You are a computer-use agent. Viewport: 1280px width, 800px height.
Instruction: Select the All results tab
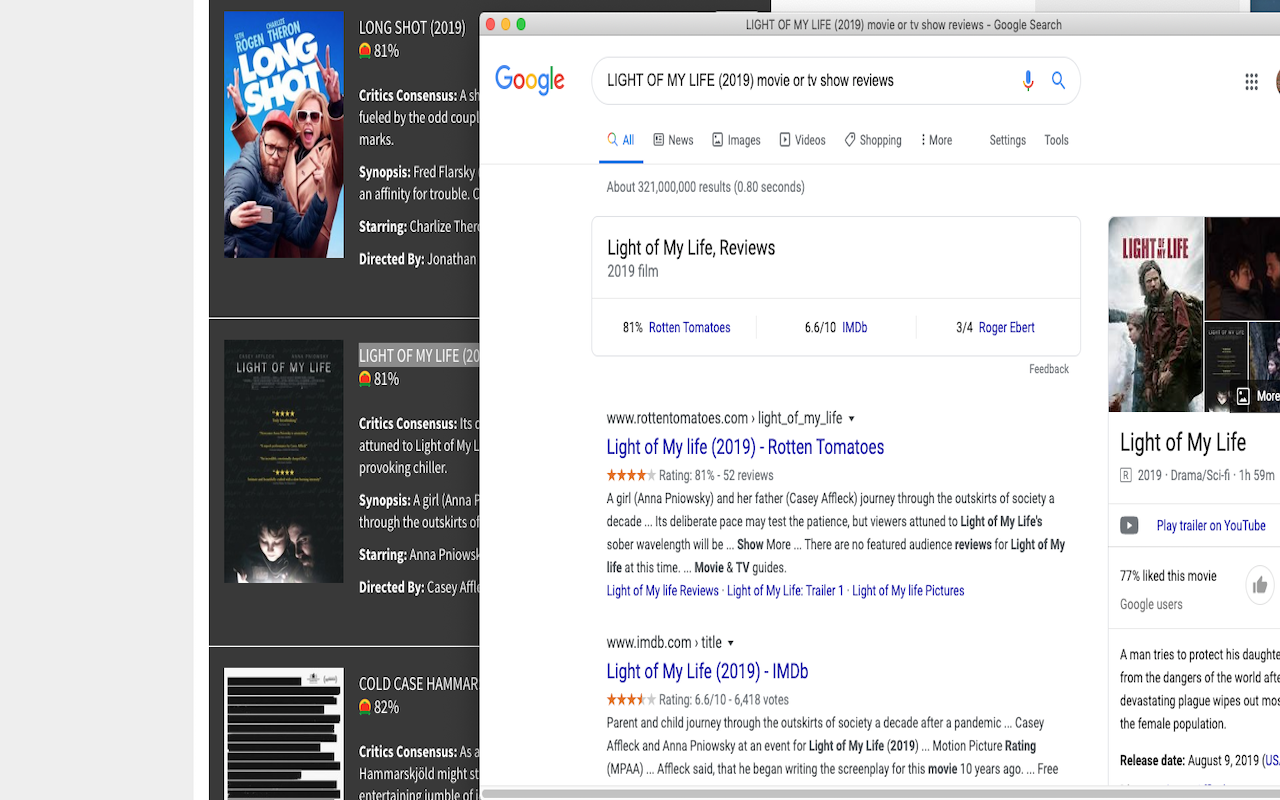pyautogui.click(x=621, y=140)
